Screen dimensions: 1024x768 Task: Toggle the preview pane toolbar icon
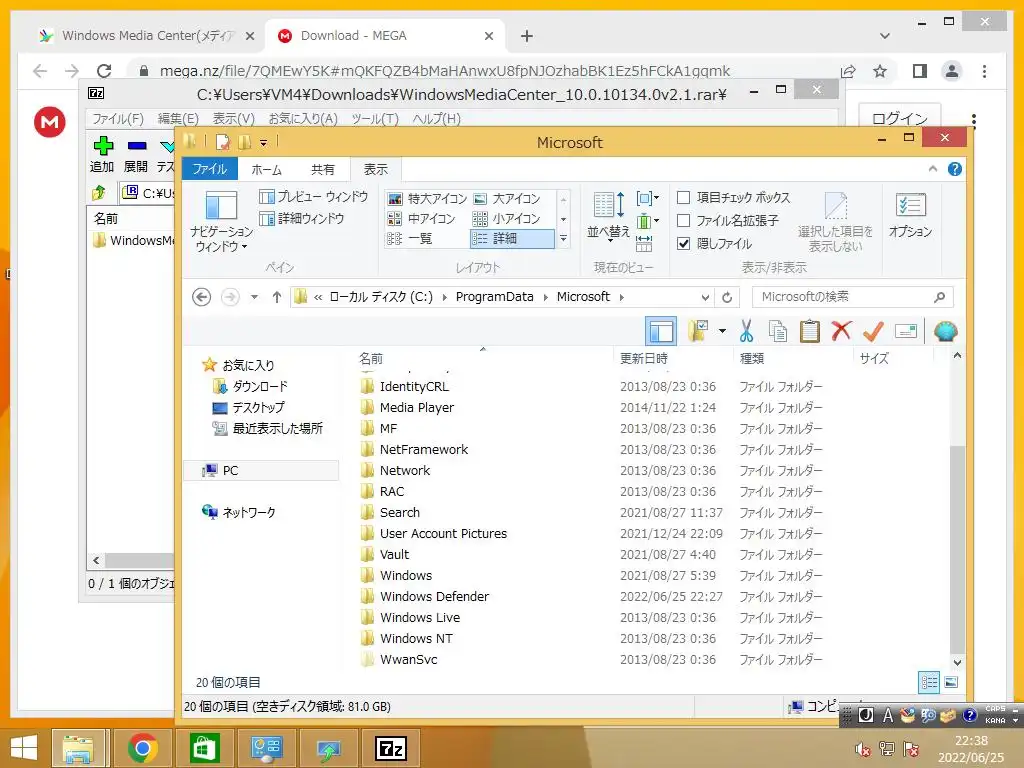(661, 331)
